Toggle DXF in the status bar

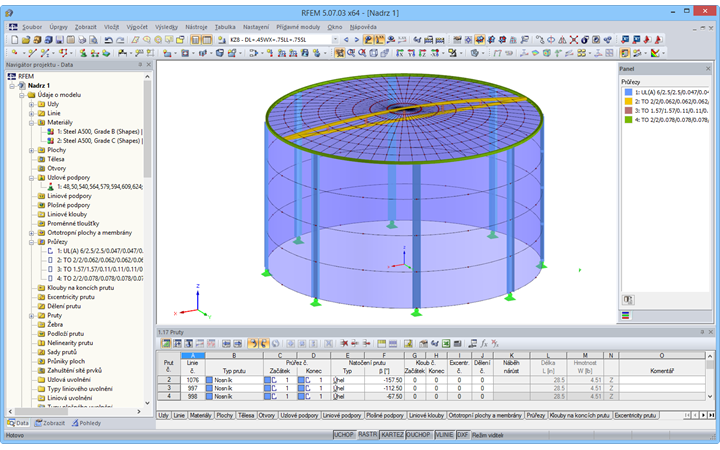coord(463,434)
